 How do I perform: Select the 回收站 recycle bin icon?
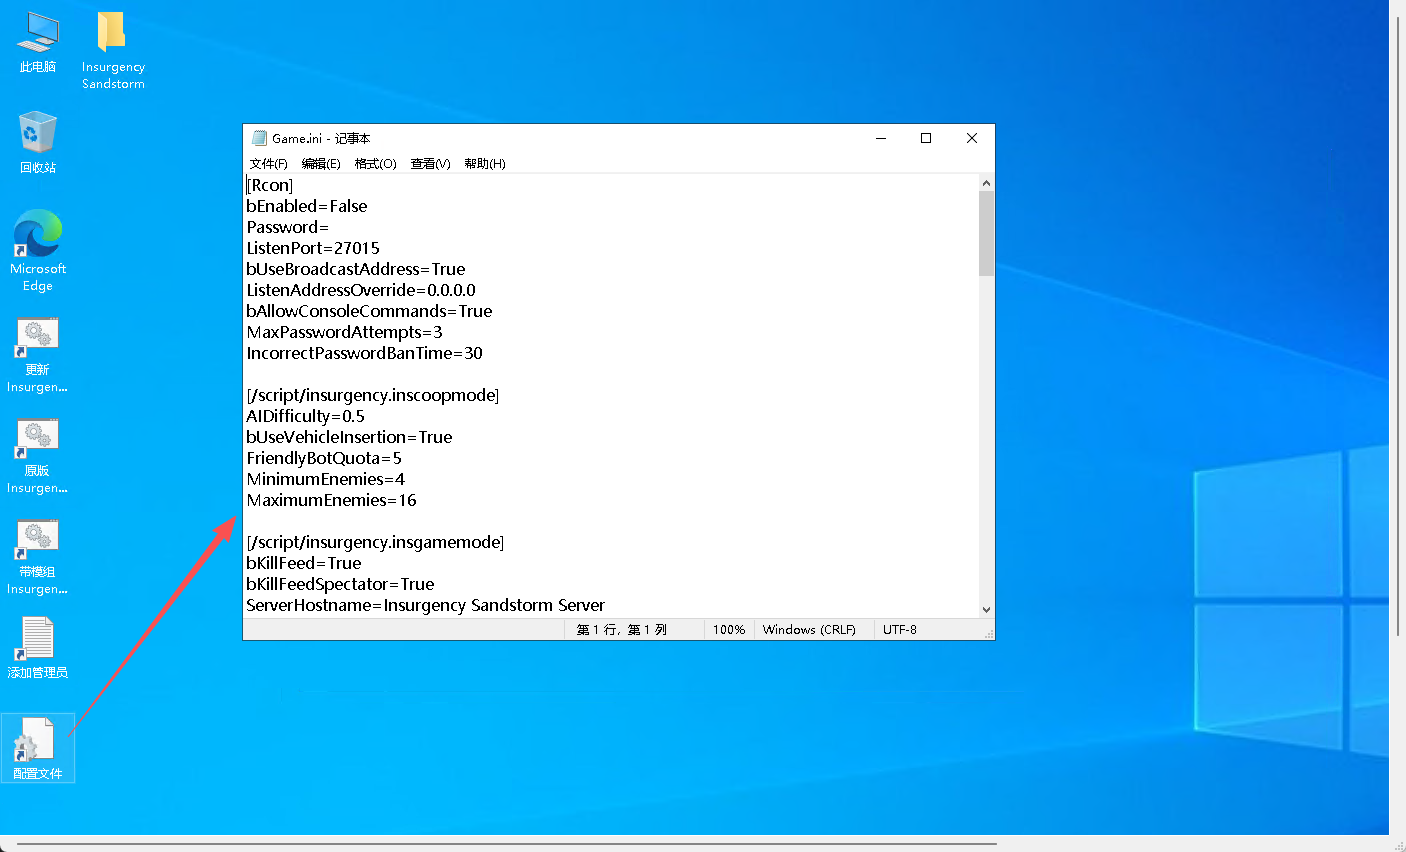(38, 142)
